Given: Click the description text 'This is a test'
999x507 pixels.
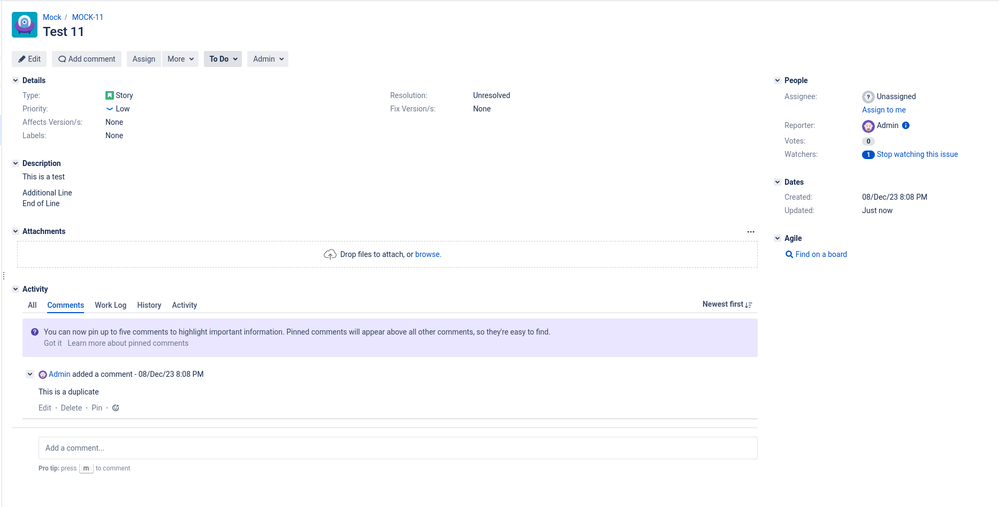Looking at the screenshot, I should tap(43, 177).
